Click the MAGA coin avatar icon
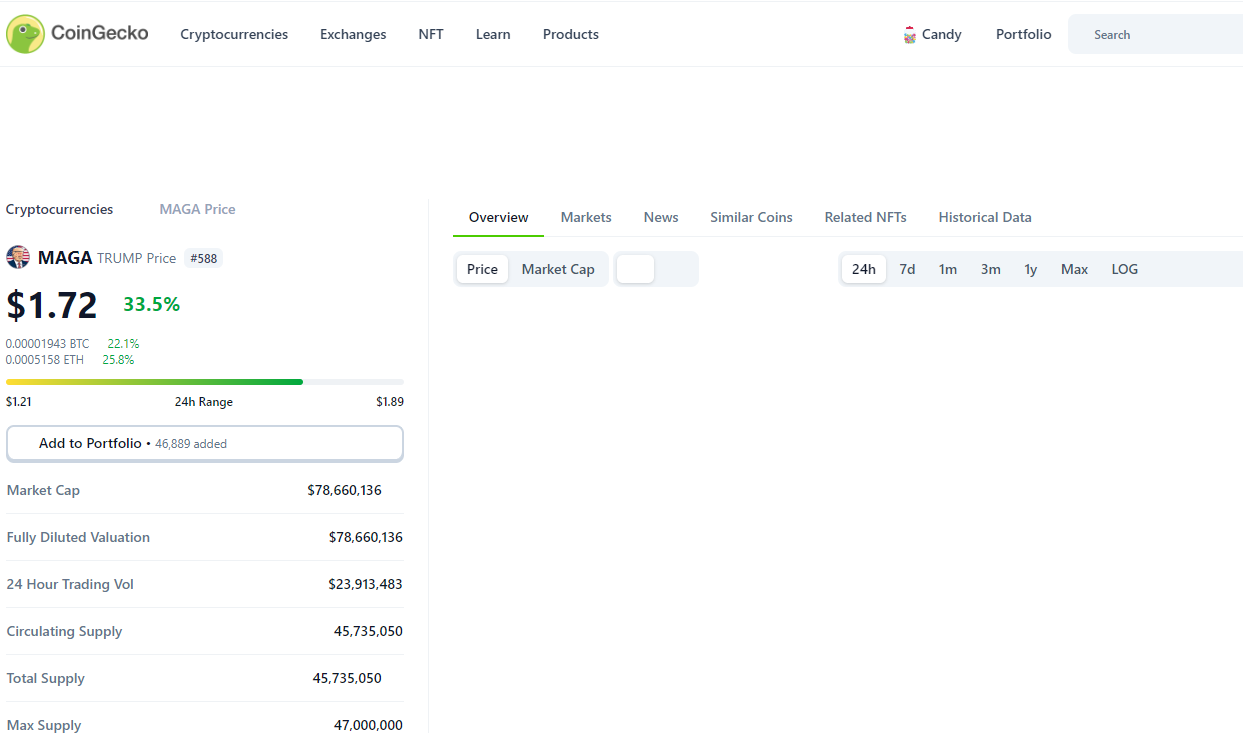Screen dimensions: 1243x733 18,258
